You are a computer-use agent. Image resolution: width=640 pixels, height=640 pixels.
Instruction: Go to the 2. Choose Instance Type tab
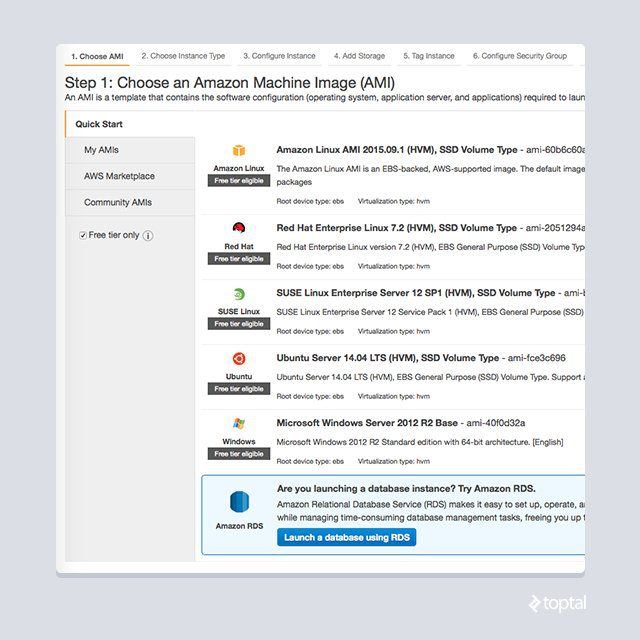[x=183, y=56]
